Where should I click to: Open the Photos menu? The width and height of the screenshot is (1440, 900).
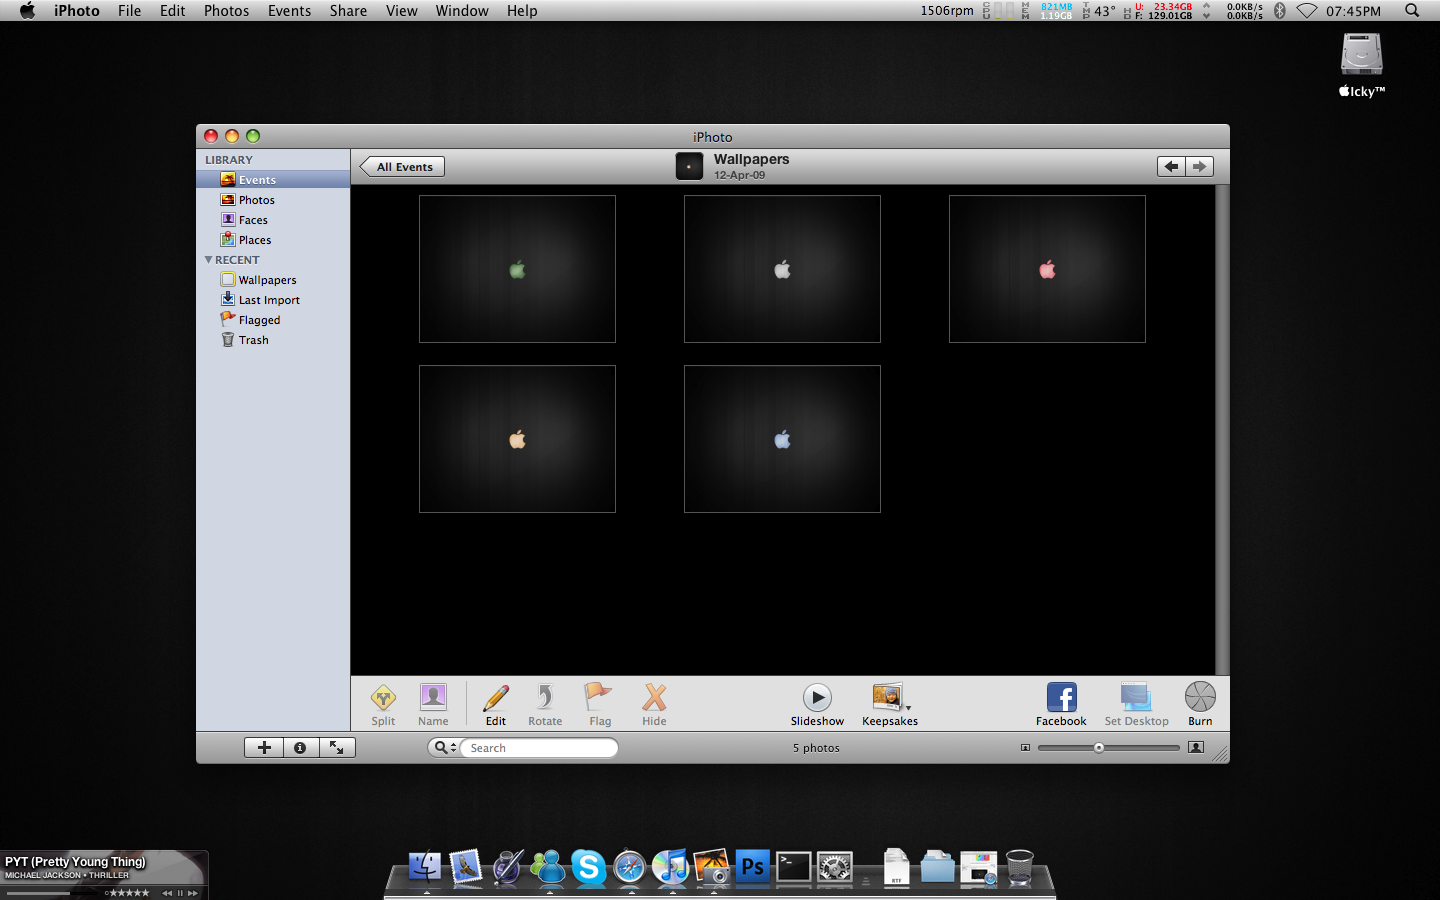tap(226, 11)
